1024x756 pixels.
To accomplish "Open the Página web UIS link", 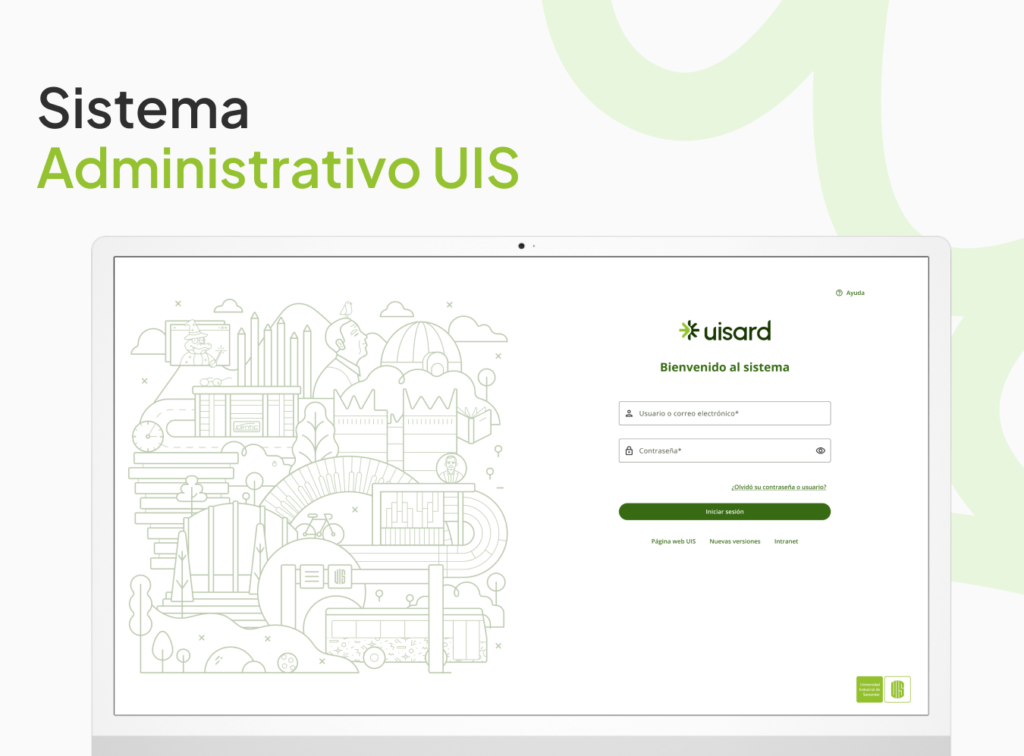I will point(673,541).
